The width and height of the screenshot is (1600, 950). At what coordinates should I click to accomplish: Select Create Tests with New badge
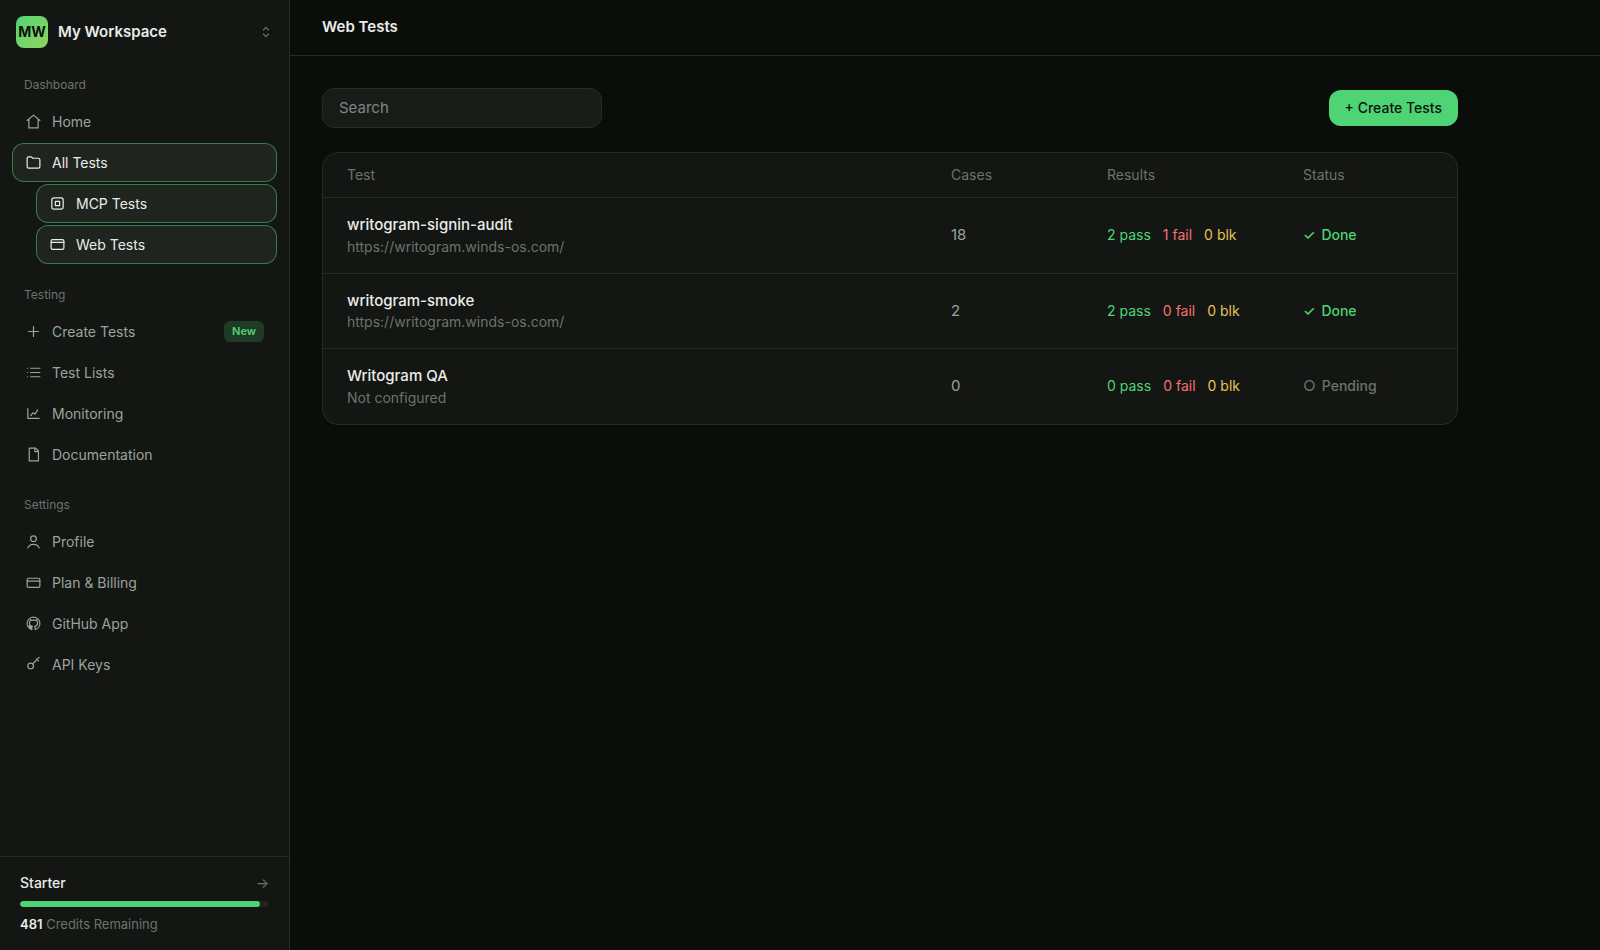pyautogui.click(x=144, y=332)
